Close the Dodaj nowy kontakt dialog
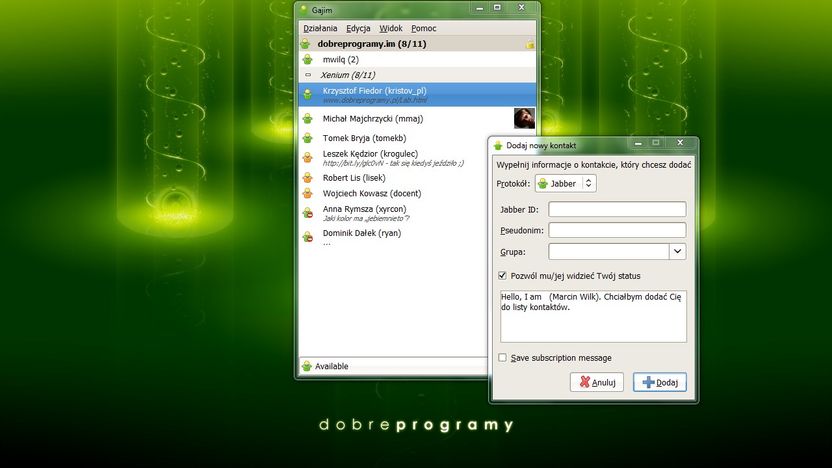The height and width of the screenshot is (468, 832). tap(680, 143)
